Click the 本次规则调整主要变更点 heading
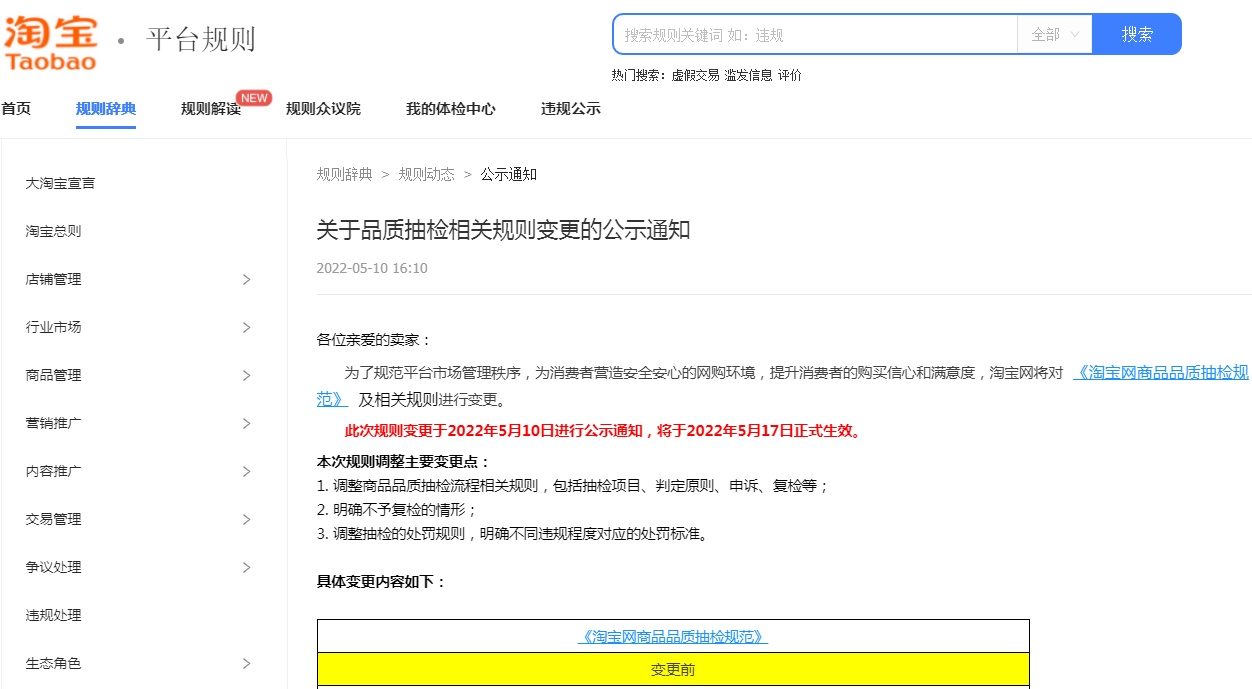The image size is (1252, 689). pos(404,462)
